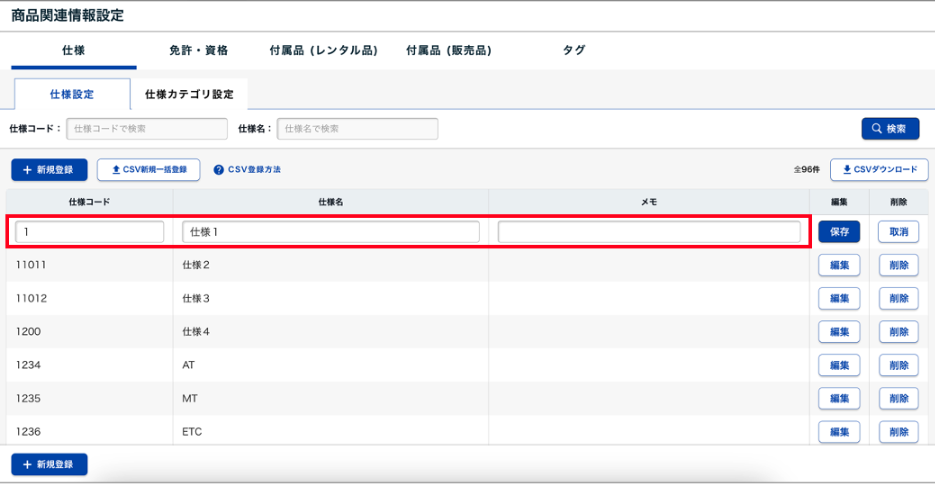Click the CSVダウンロード download button
The image size is (935, 485).
pos(879,170)
